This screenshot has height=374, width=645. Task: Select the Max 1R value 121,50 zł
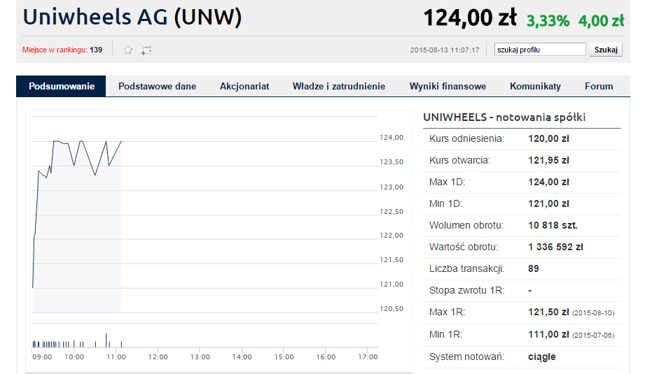coord(548,312)
